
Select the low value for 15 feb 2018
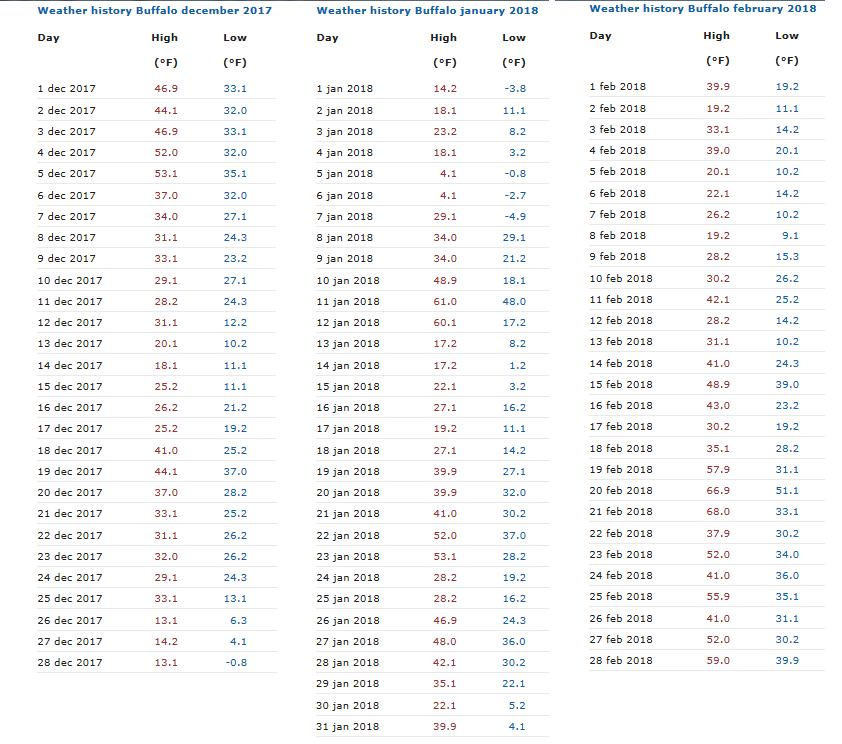[x=787, y=385]
